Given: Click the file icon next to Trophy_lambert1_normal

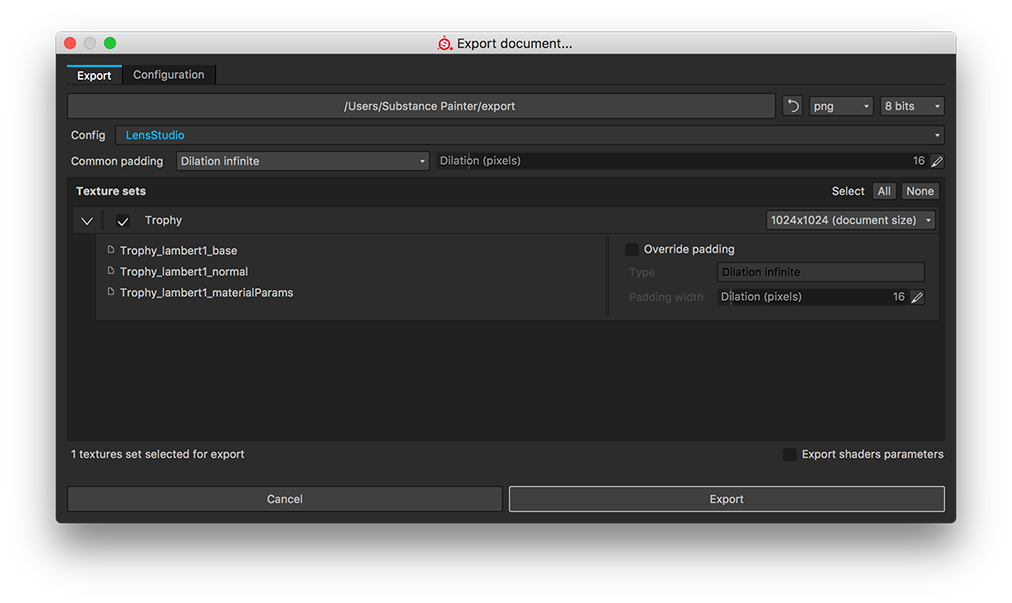Looking at the screenshot, I should tap(111, 271).
